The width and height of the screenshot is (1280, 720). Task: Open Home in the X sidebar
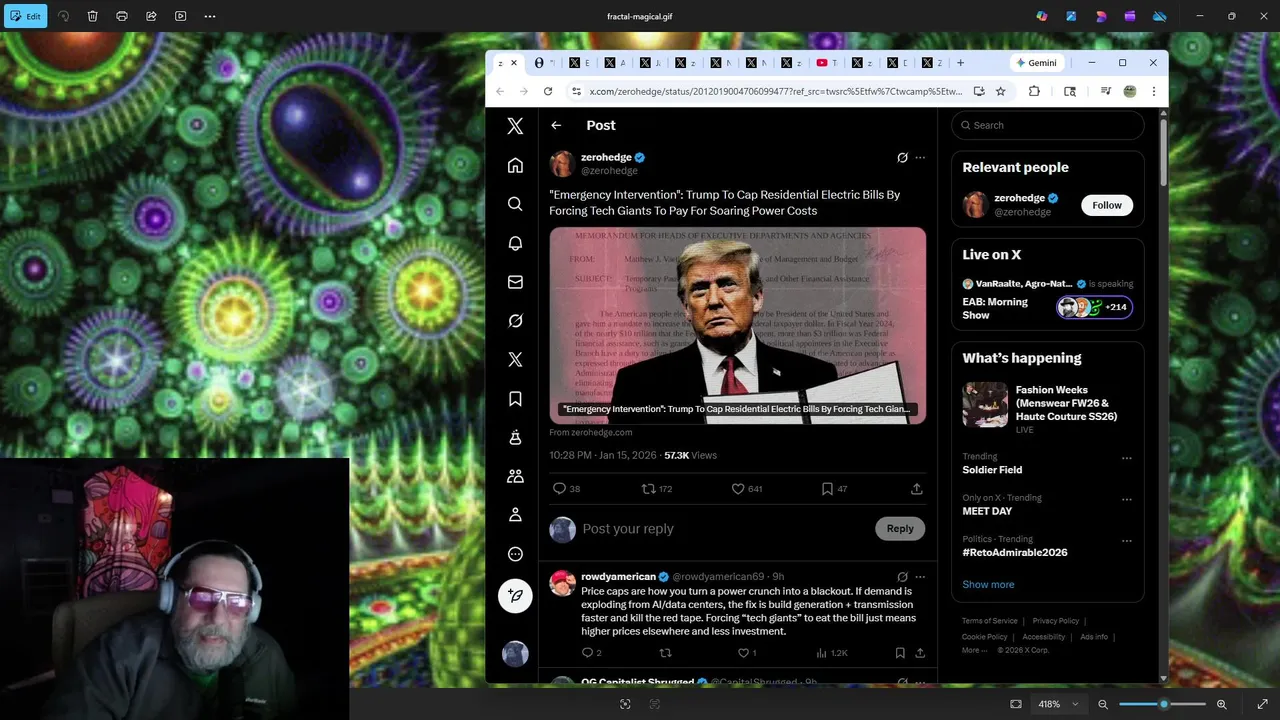(x=515, y=165)
